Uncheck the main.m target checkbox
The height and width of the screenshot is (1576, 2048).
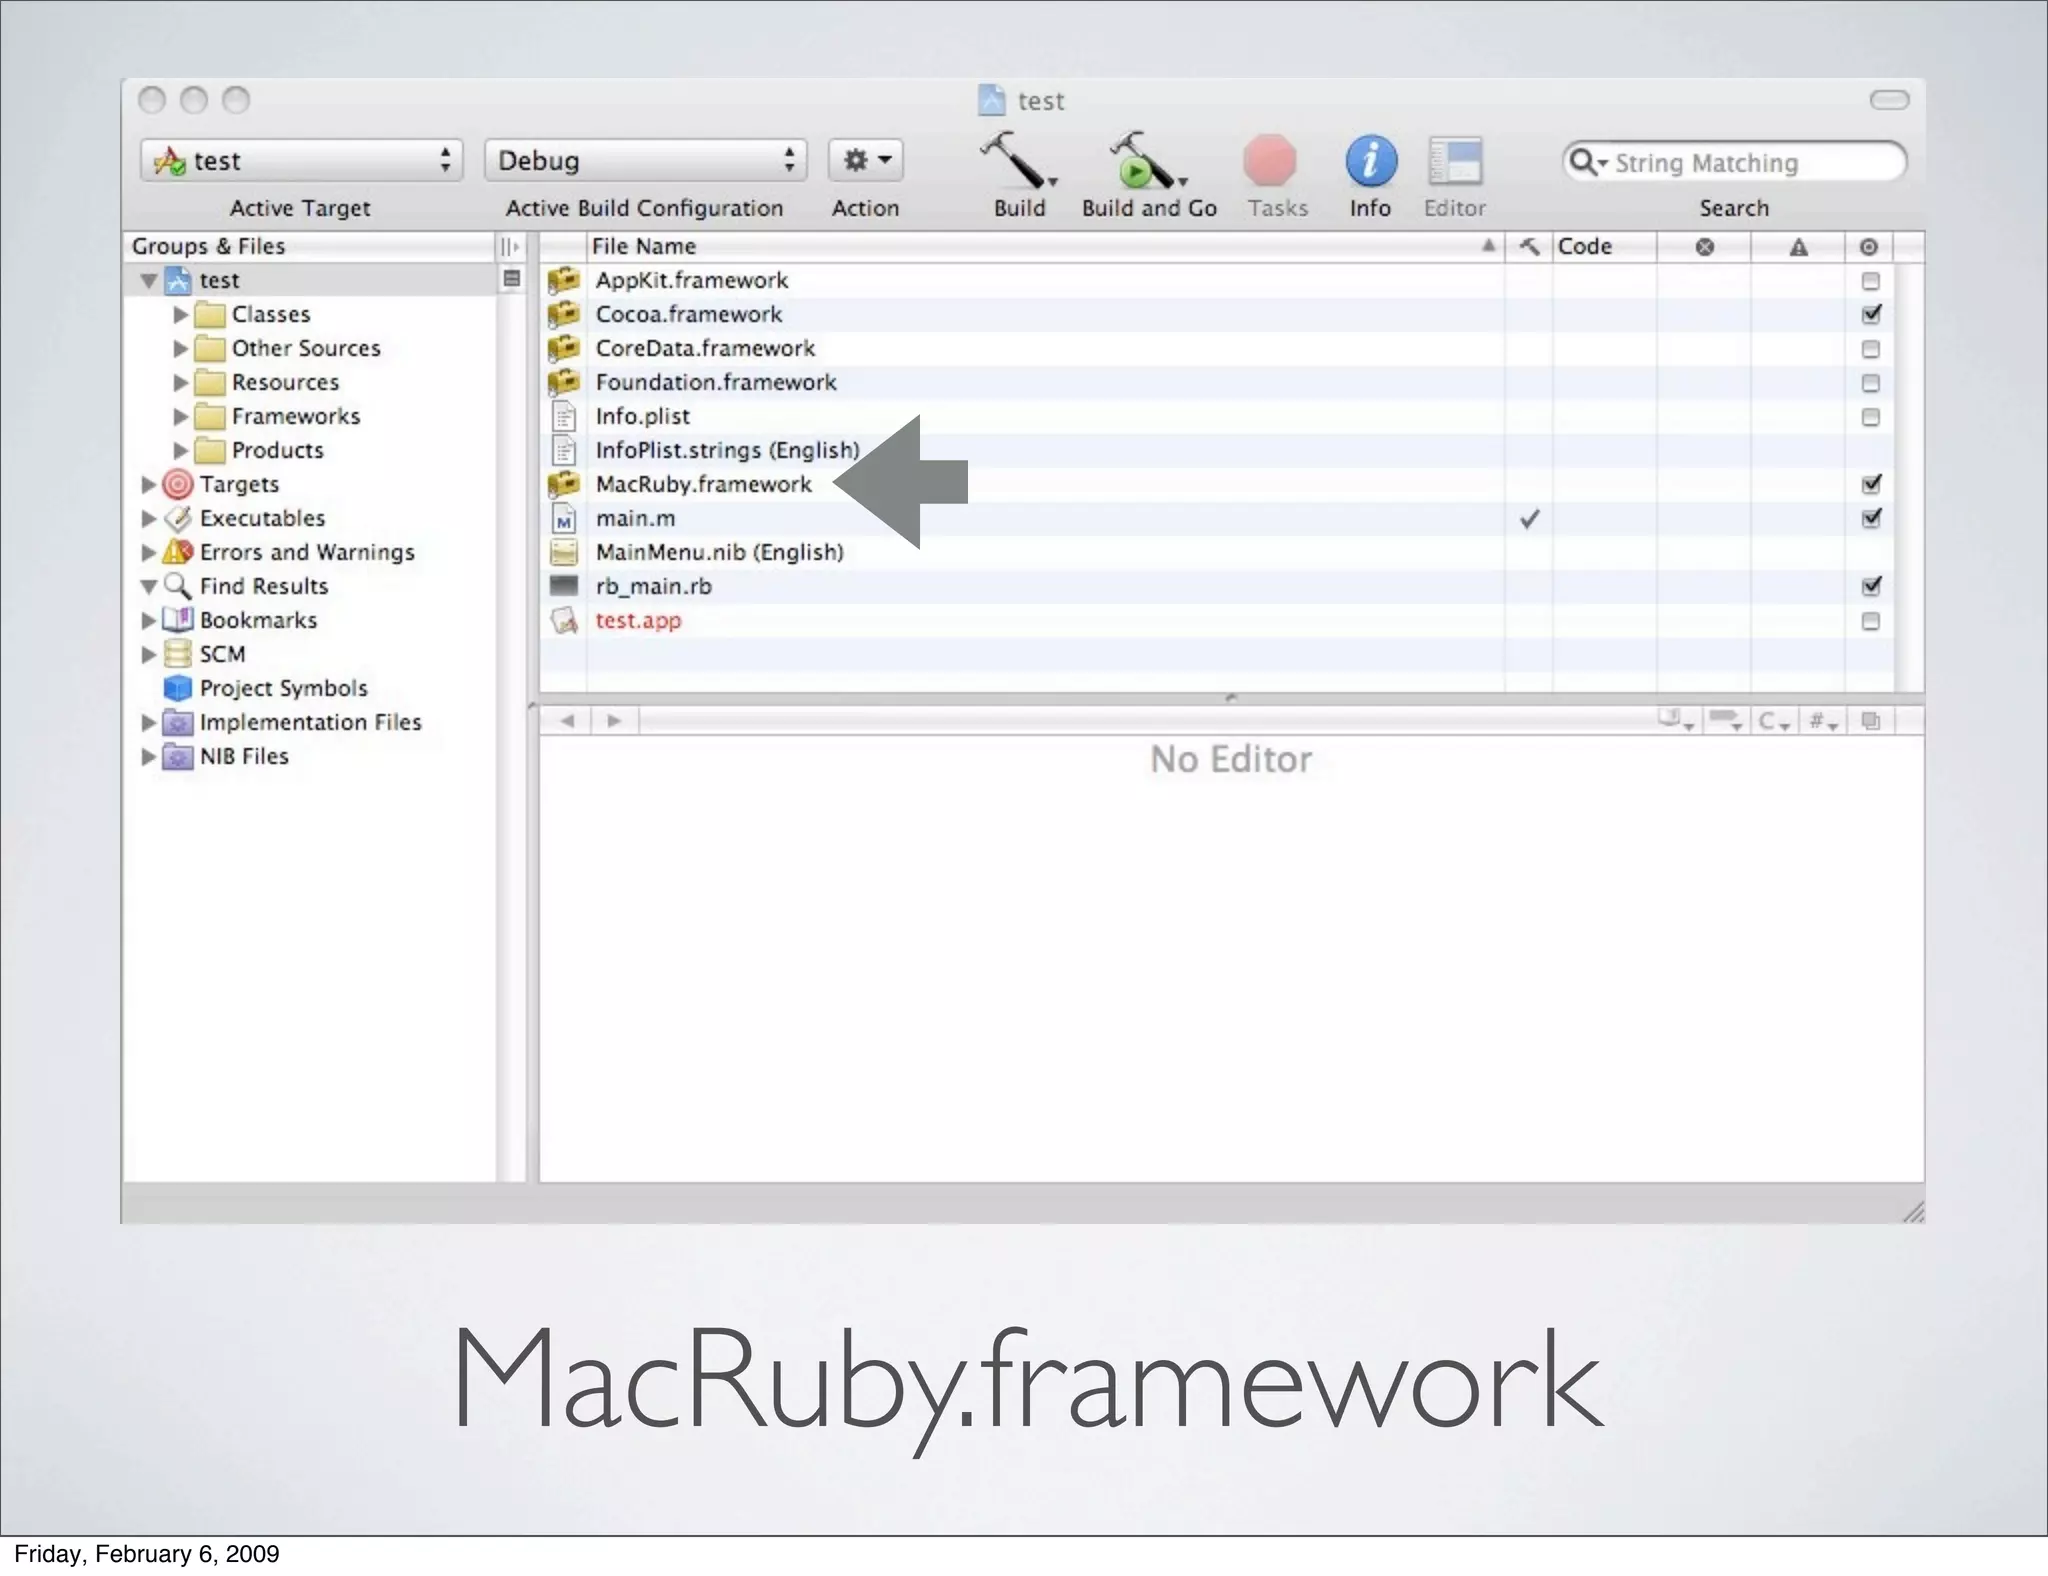(1870, 518)
